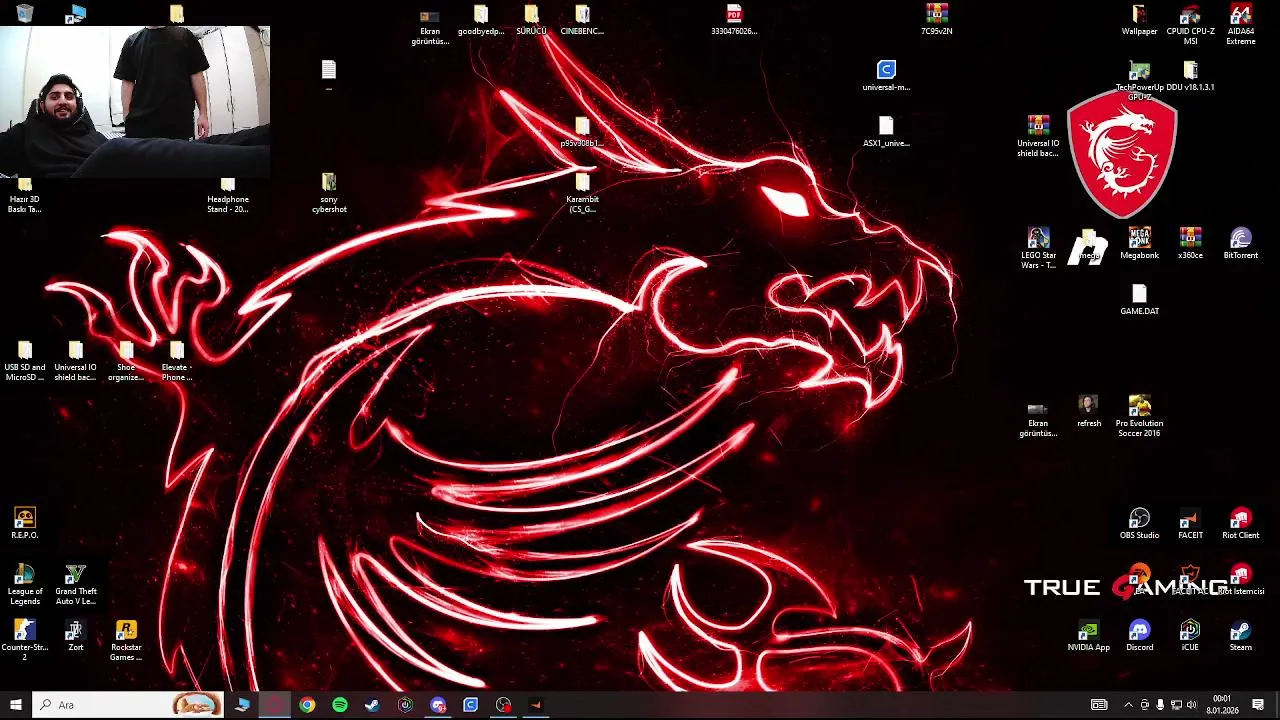Open the volume control in system tray
This screenshot has width=1280, height=720.
click(1191, 705)
